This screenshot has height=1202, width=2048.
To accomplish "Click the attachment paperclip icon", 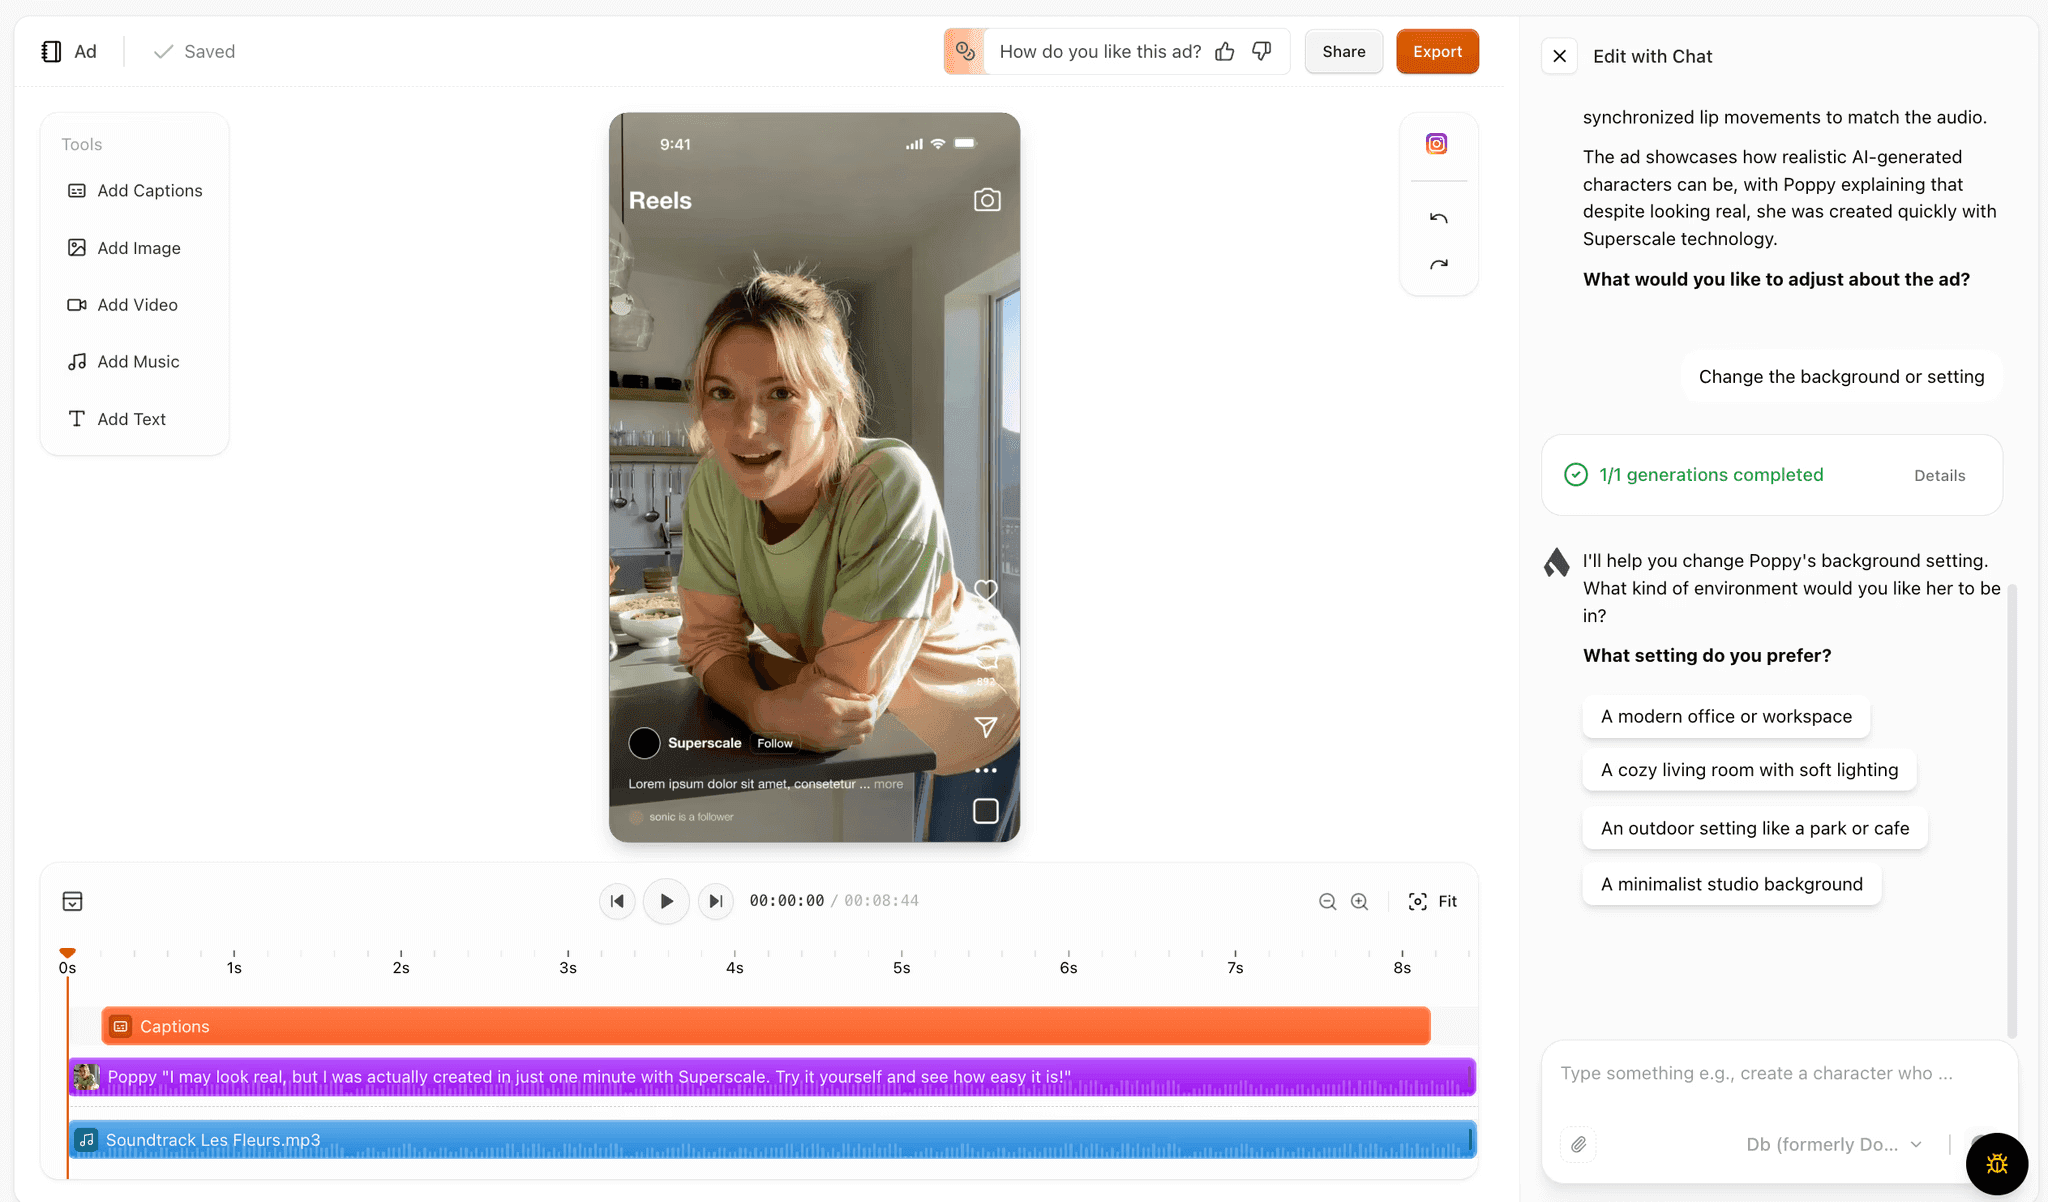I will pos(1578,1144).
